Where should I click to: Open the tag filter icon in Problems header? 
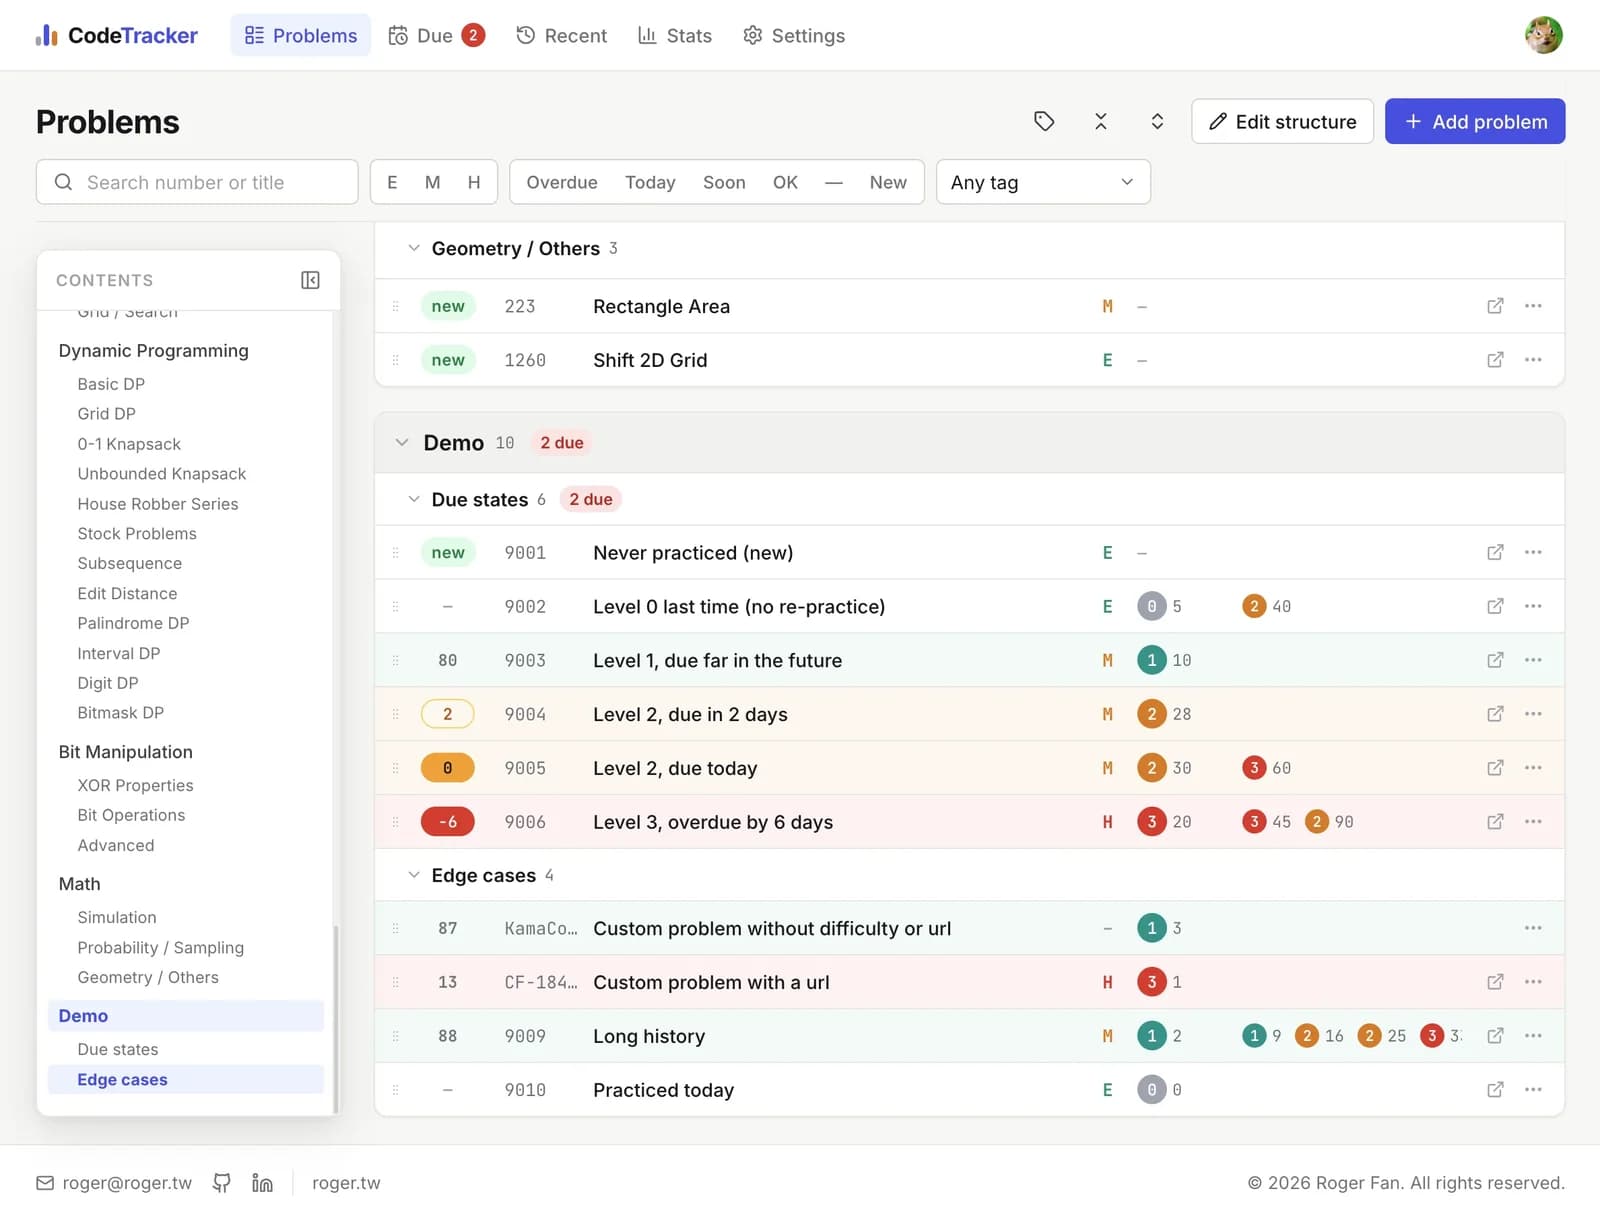1044,121
